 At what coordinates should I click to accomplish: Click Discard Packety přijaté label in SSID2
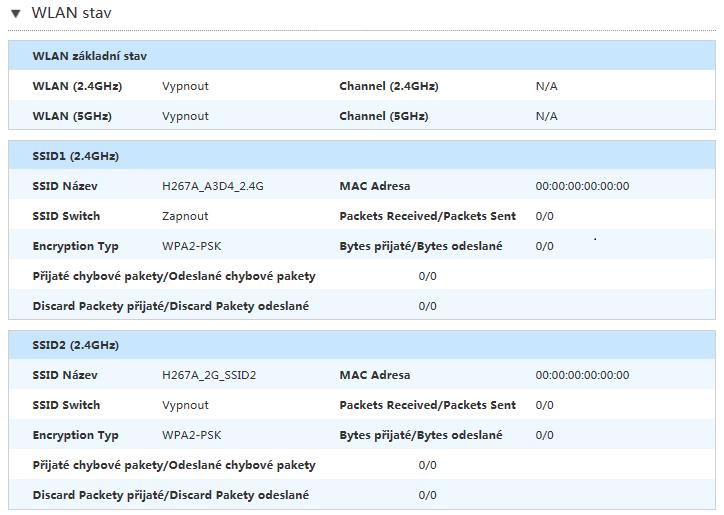(x=171, y=495)
